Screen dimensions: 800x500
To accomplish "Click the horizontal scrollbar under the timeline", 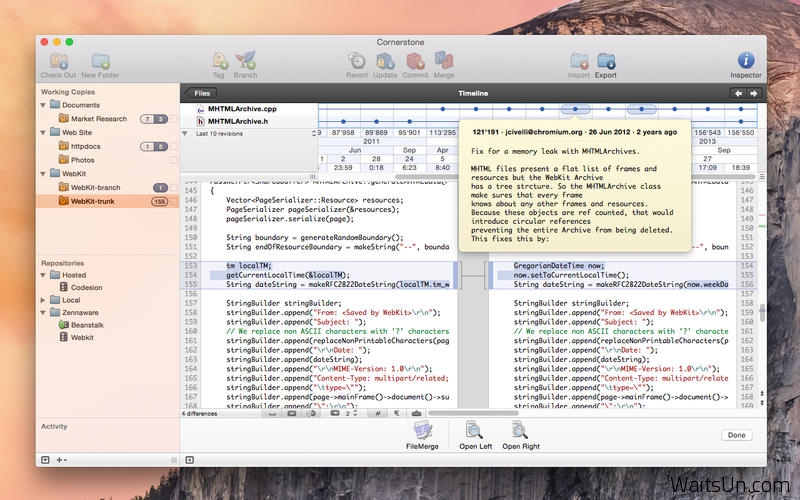I will 575,177.
